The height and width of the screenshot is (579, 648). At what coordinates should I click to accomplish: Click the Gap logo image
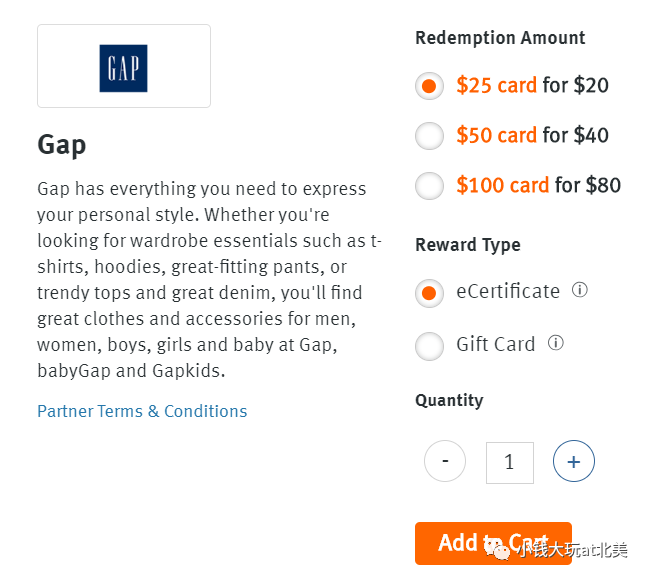point(123,68)
